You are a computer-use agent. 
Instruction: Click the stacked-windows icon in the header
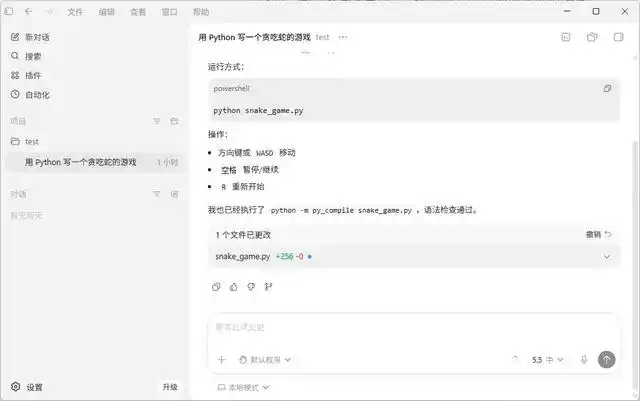[592, 37]
